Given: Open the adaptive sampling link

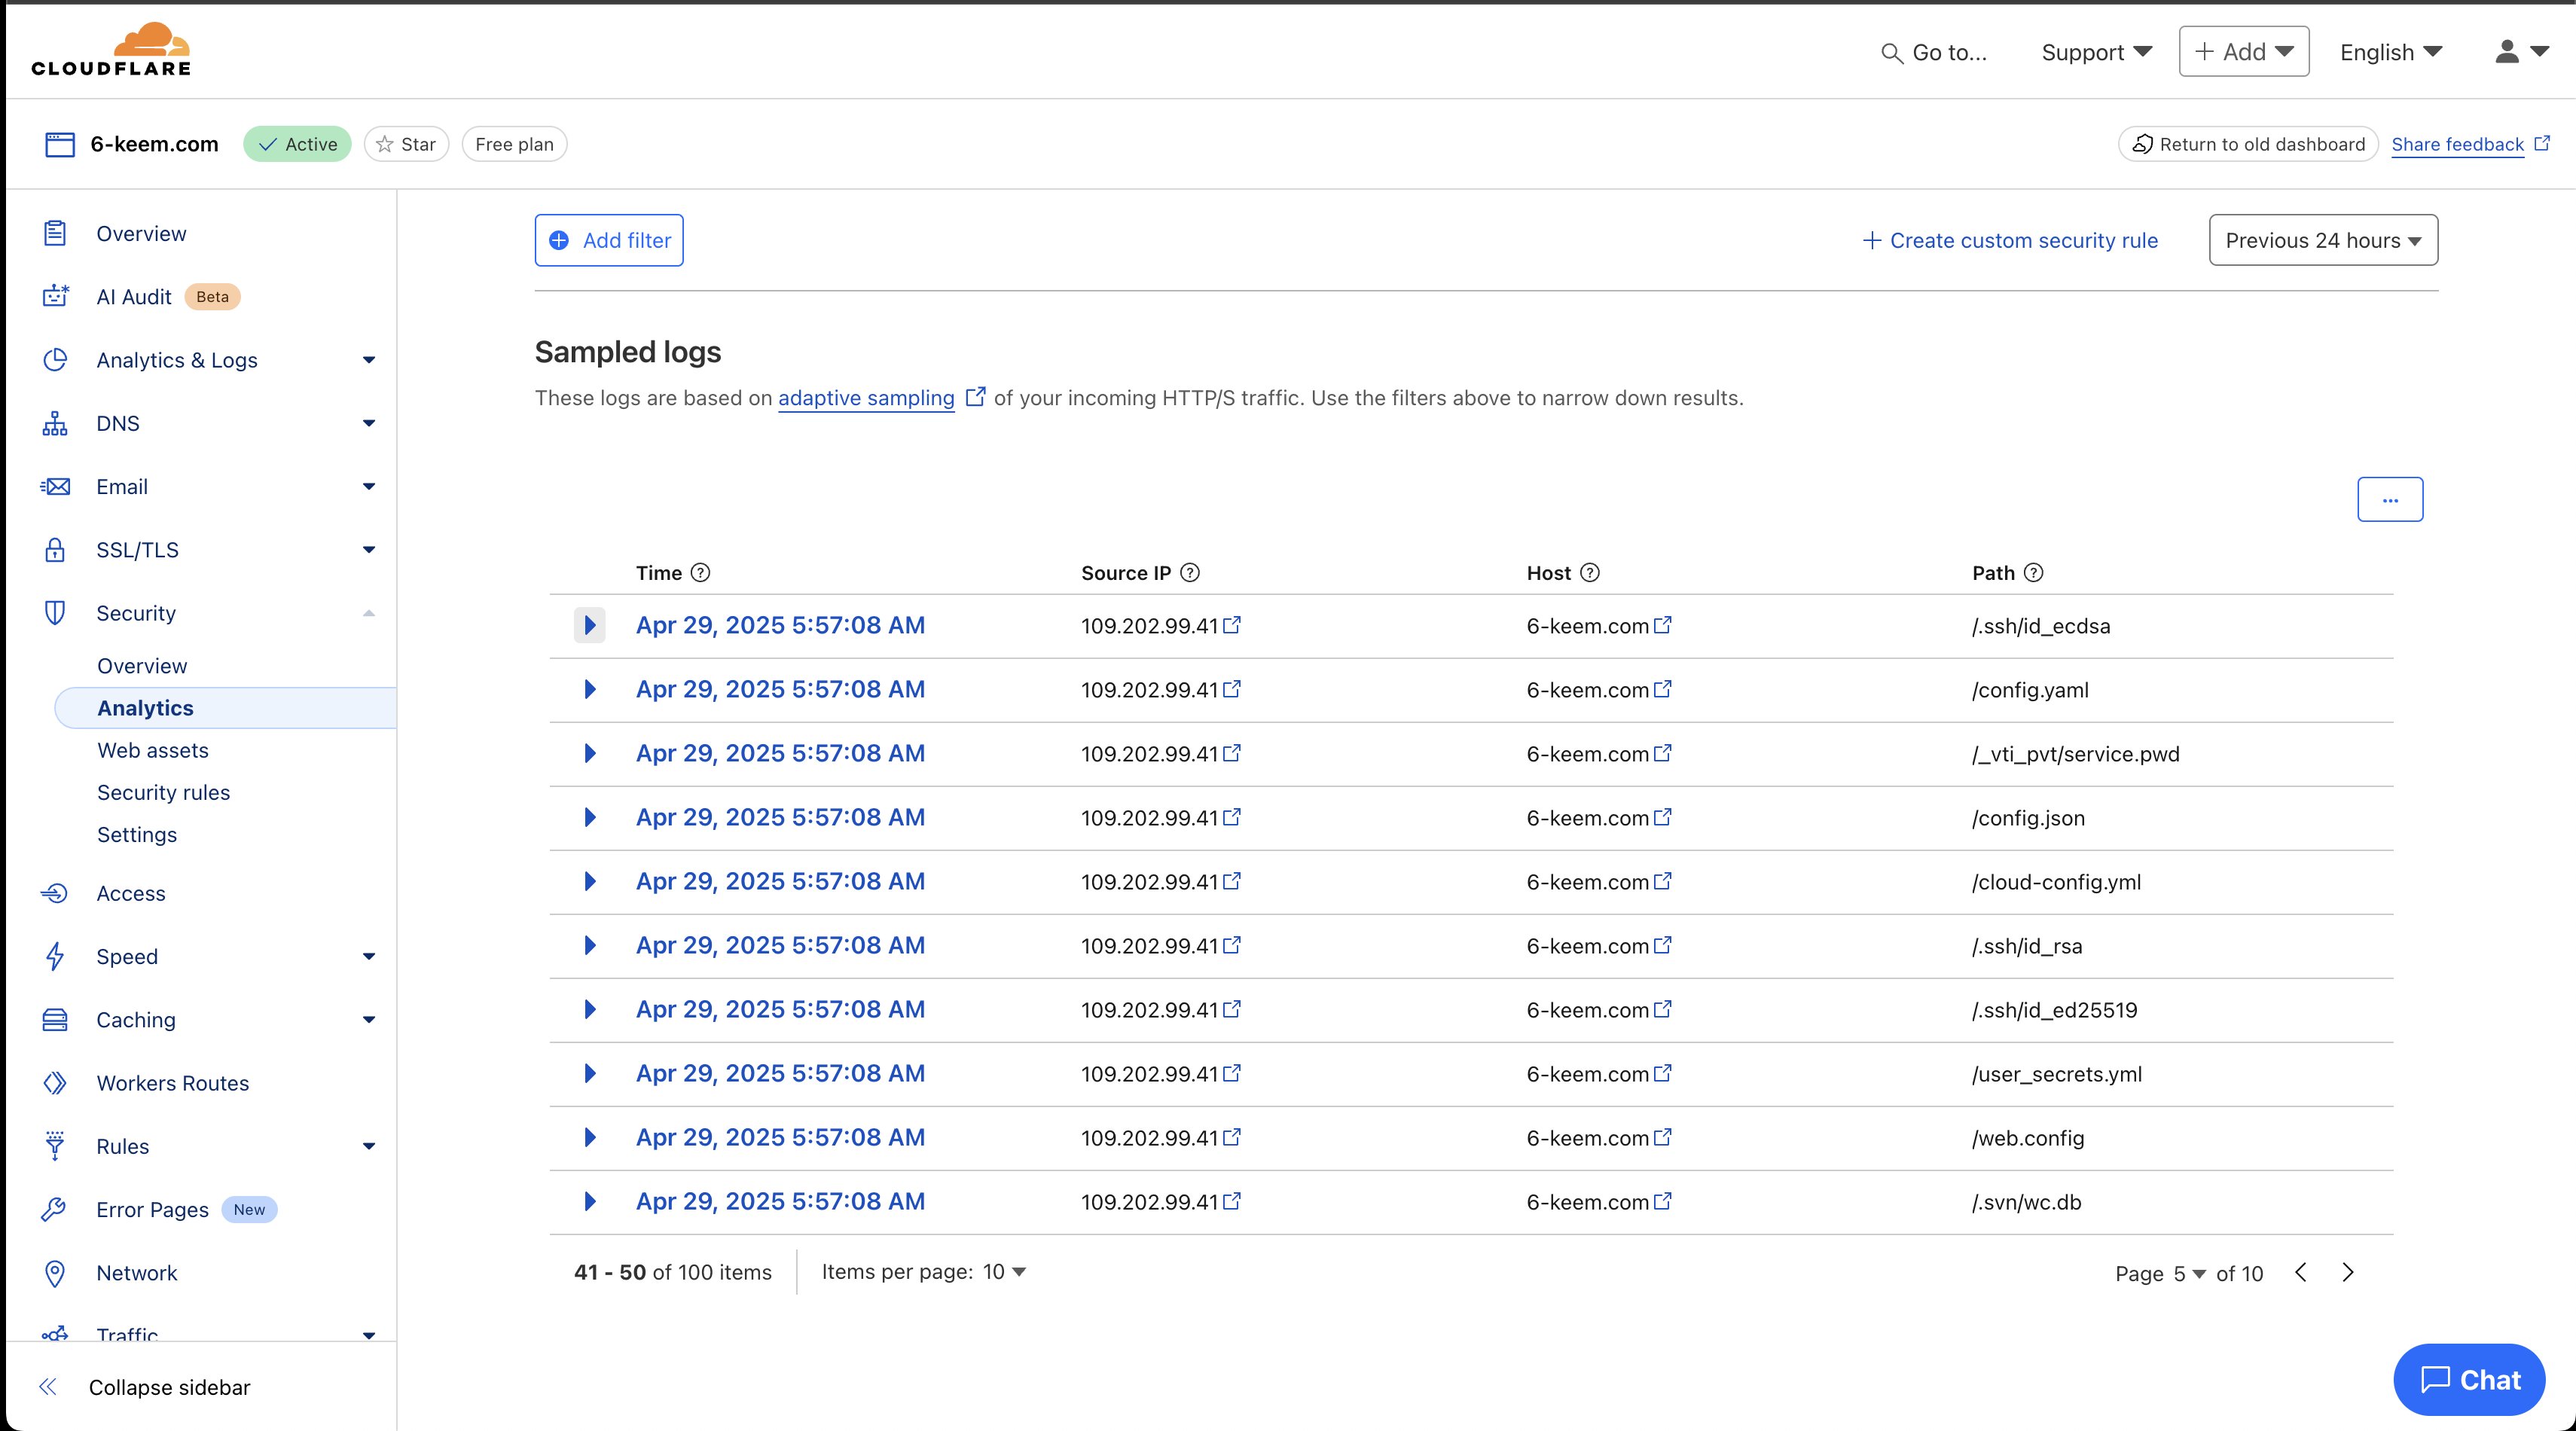Looking at the screenshot, I should pyautogui.click(x=866, y=397).
